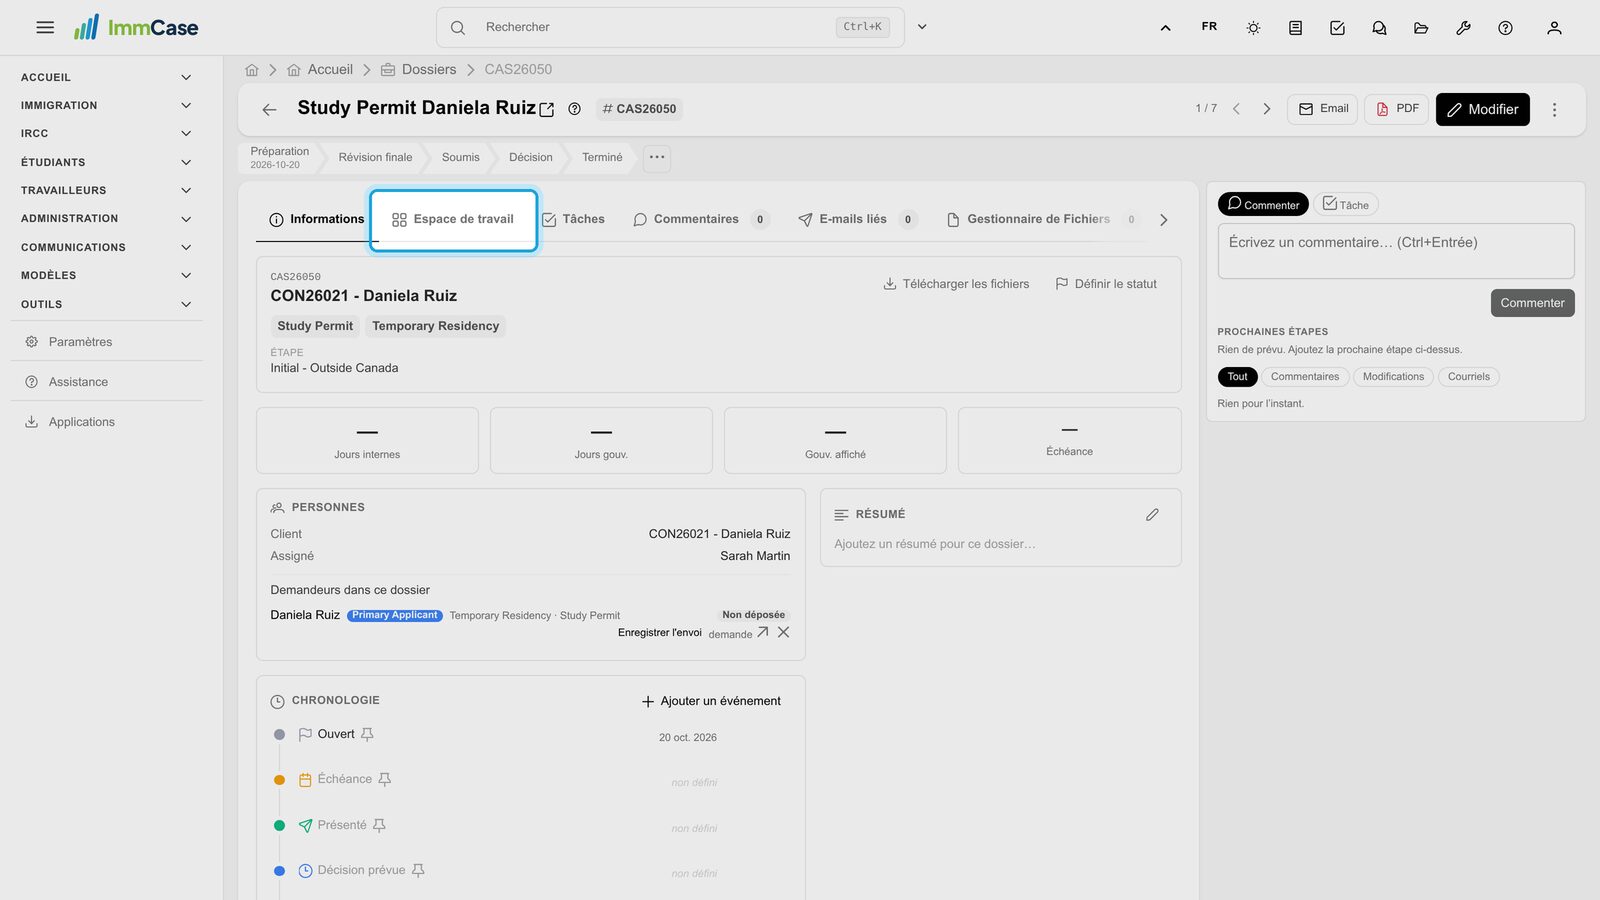The height and width of the screenshot is (900, 1600).
Task: Open the dropdown arrow beside the search box
Action: click(x=922, y=27)
